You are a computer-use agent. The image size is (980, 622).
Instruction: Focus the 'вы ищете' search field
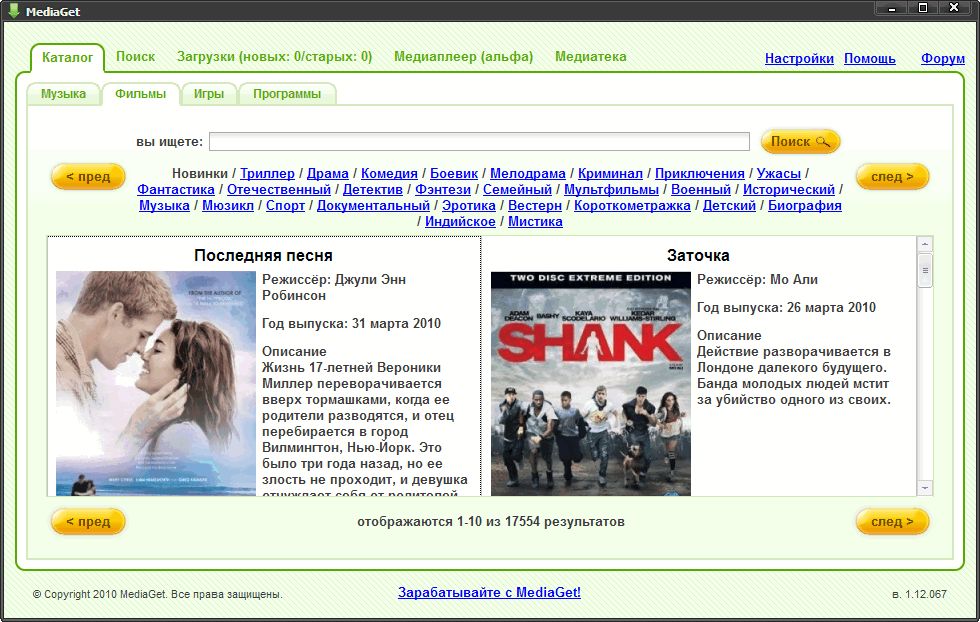(x=479, y=142)
